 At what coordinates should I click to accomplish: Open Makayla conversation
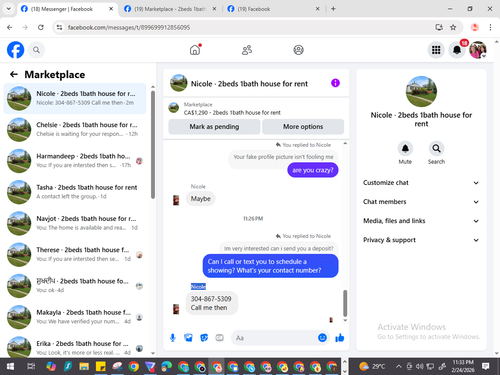point(75,317)
